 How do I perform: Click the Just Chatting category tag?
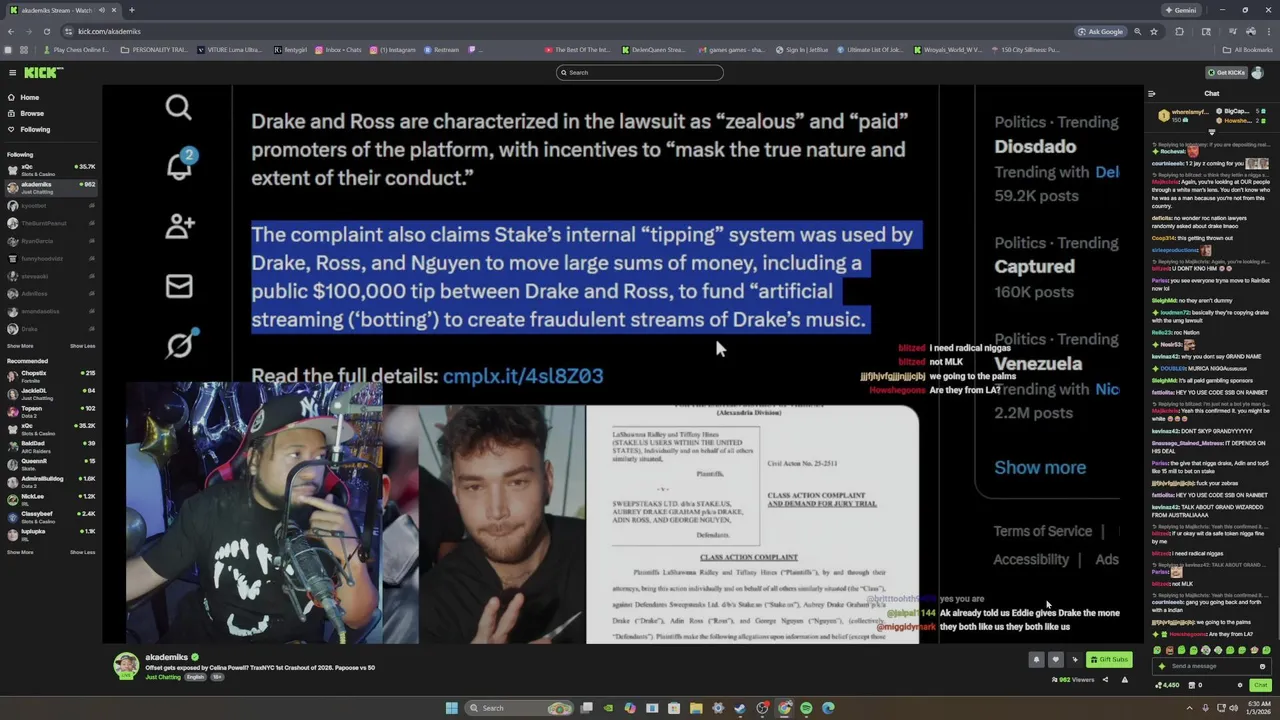163,677
